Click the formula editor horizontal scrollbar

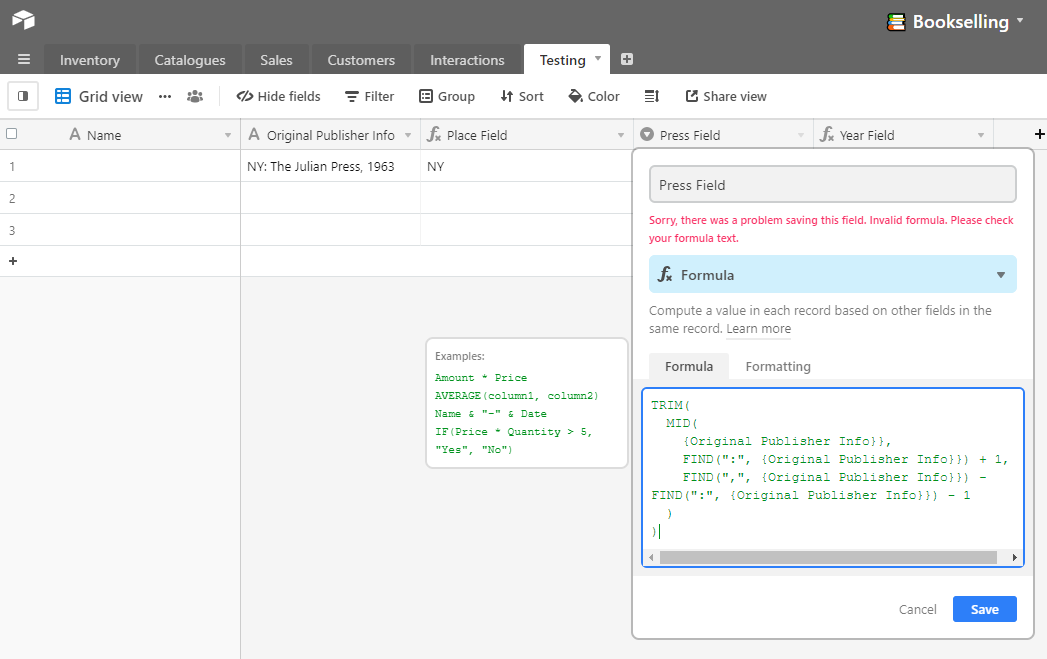click(828, 558)
